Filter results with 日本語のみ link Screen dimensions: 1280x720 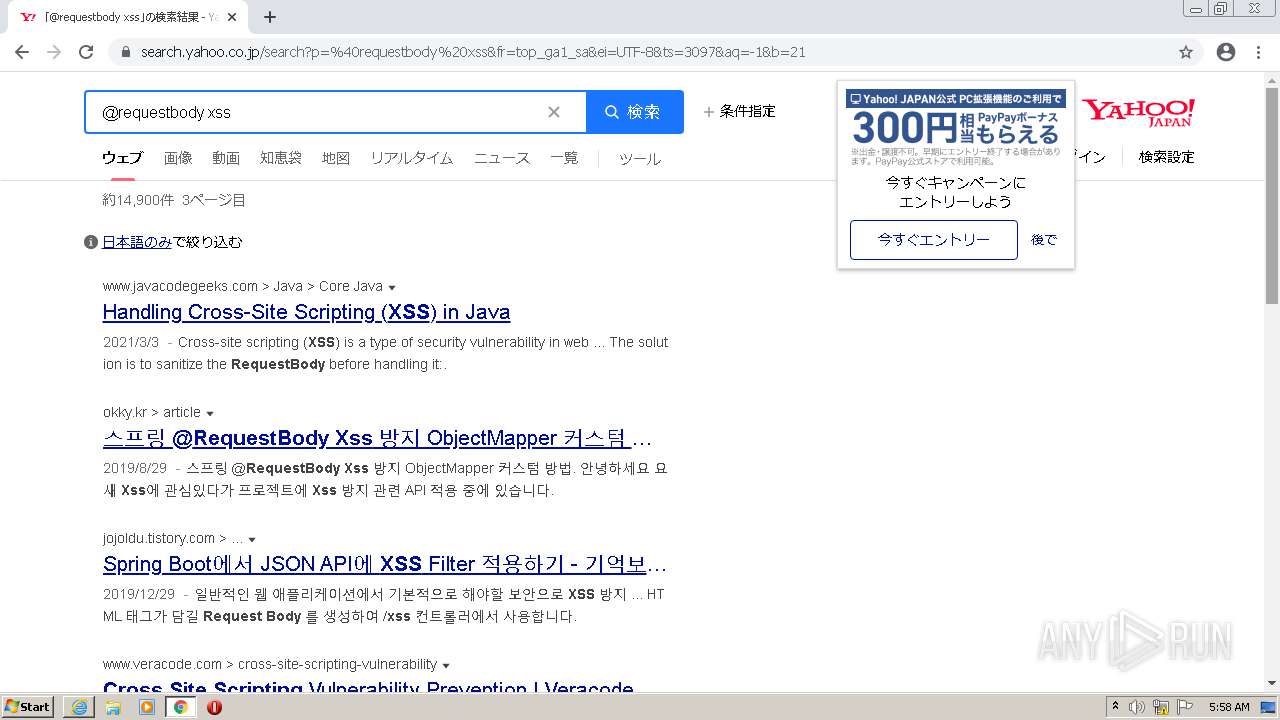pos(137,242)
